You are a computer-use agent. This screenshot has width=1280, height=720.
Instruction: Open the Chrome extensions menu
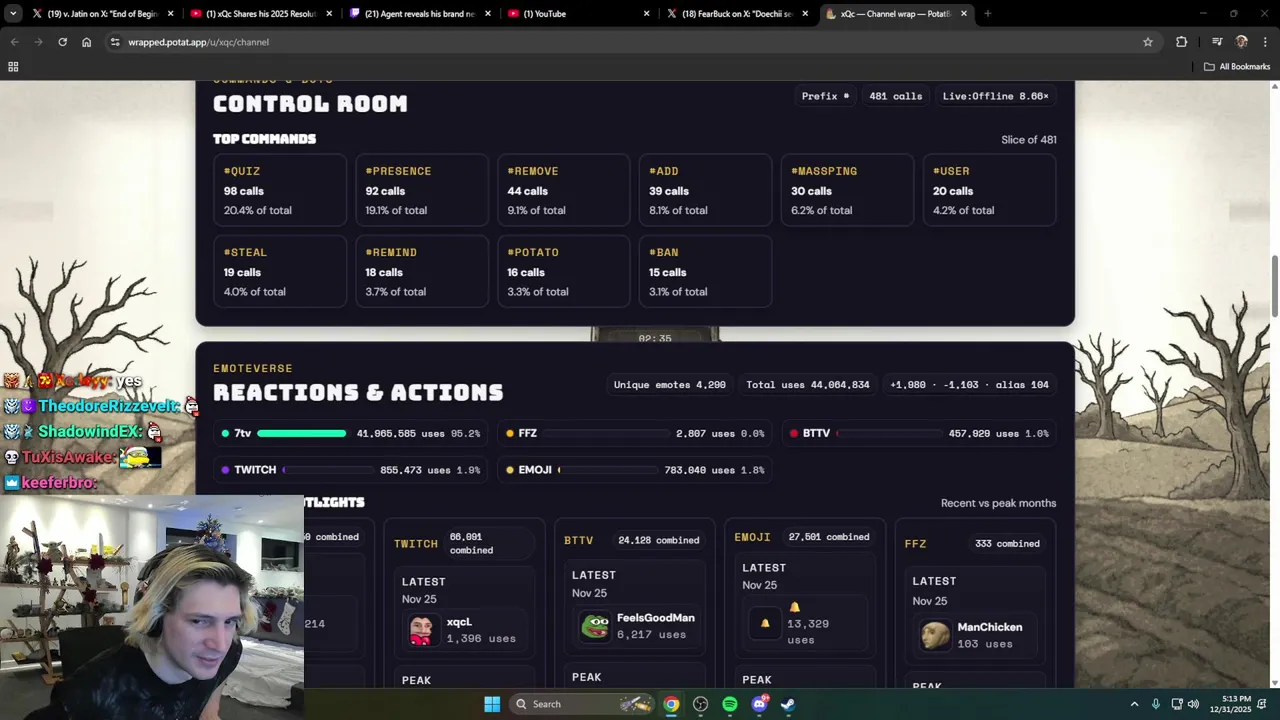pos(1182,42)
